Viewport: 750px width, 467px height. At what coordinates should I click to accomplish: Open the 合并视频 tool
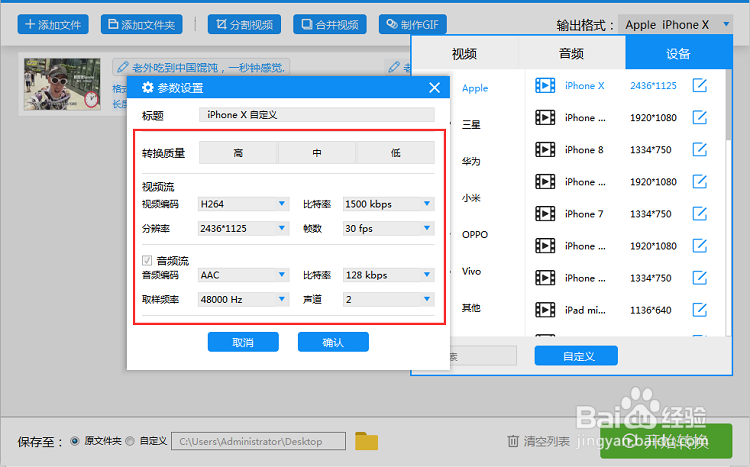(330, 24)
